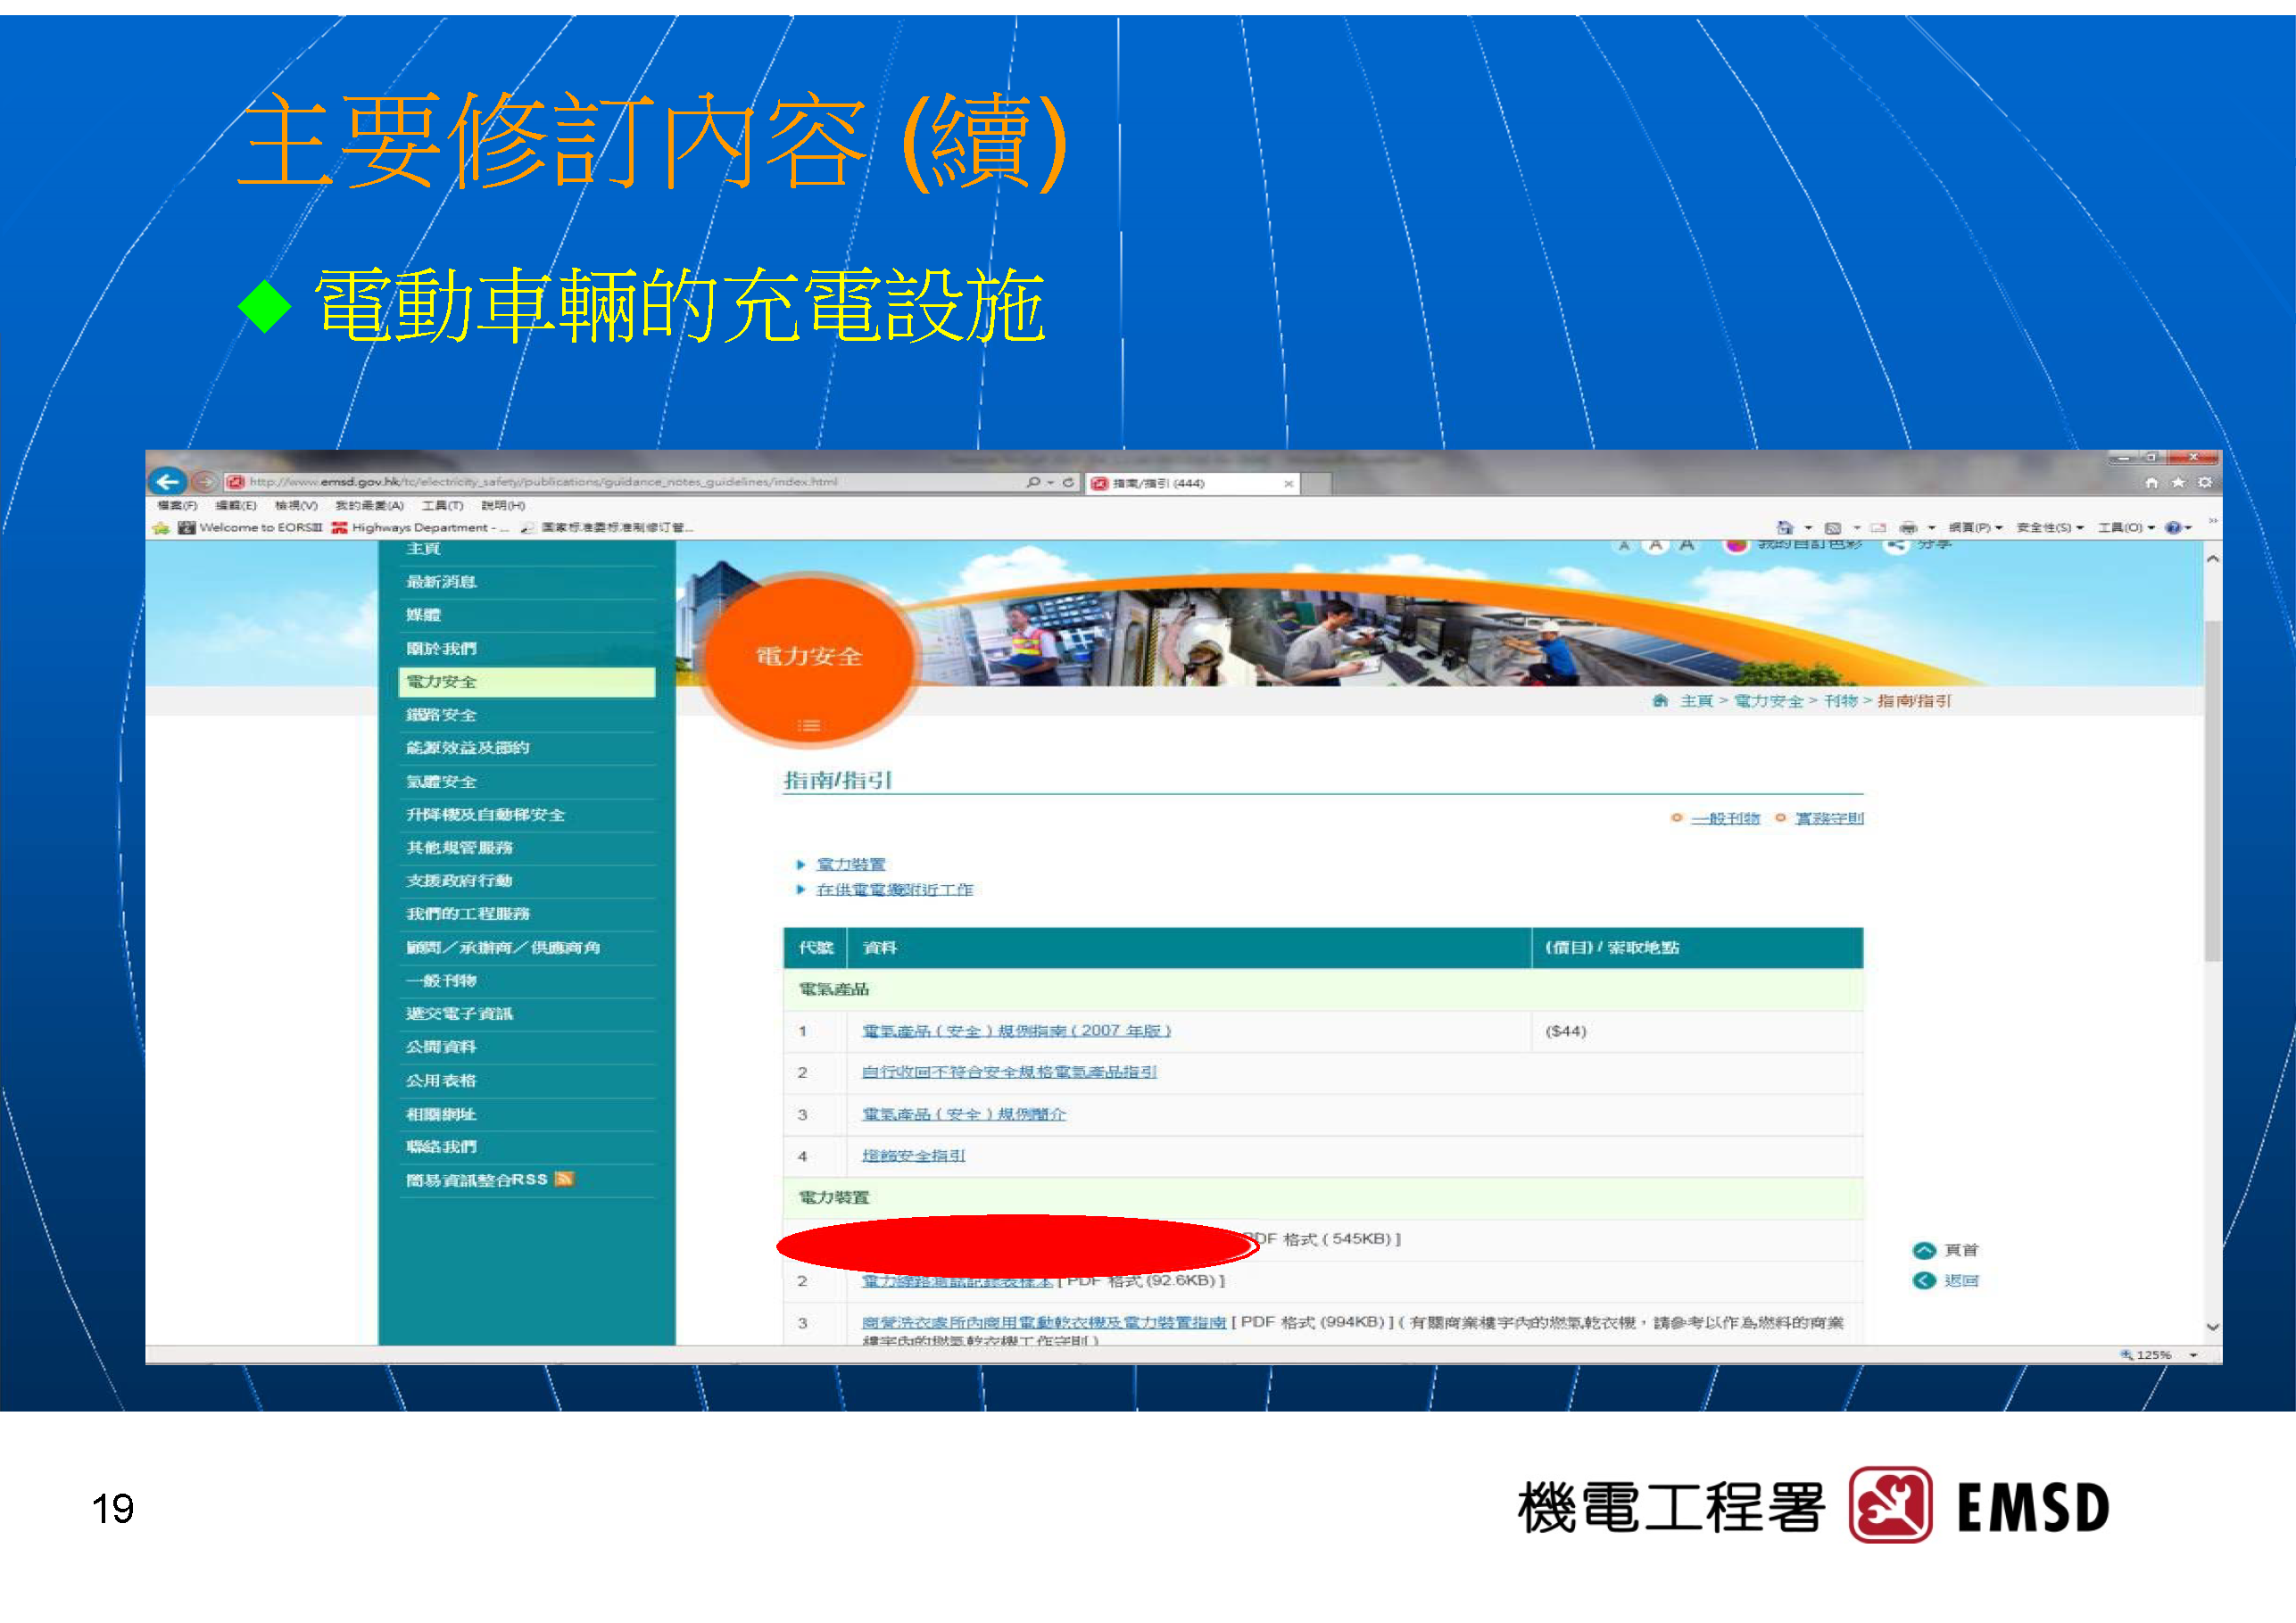Open Welcome to EORSIII favorite
Image resolution: width=2296 pixels, height=1623 pixels.
[250, 528]
